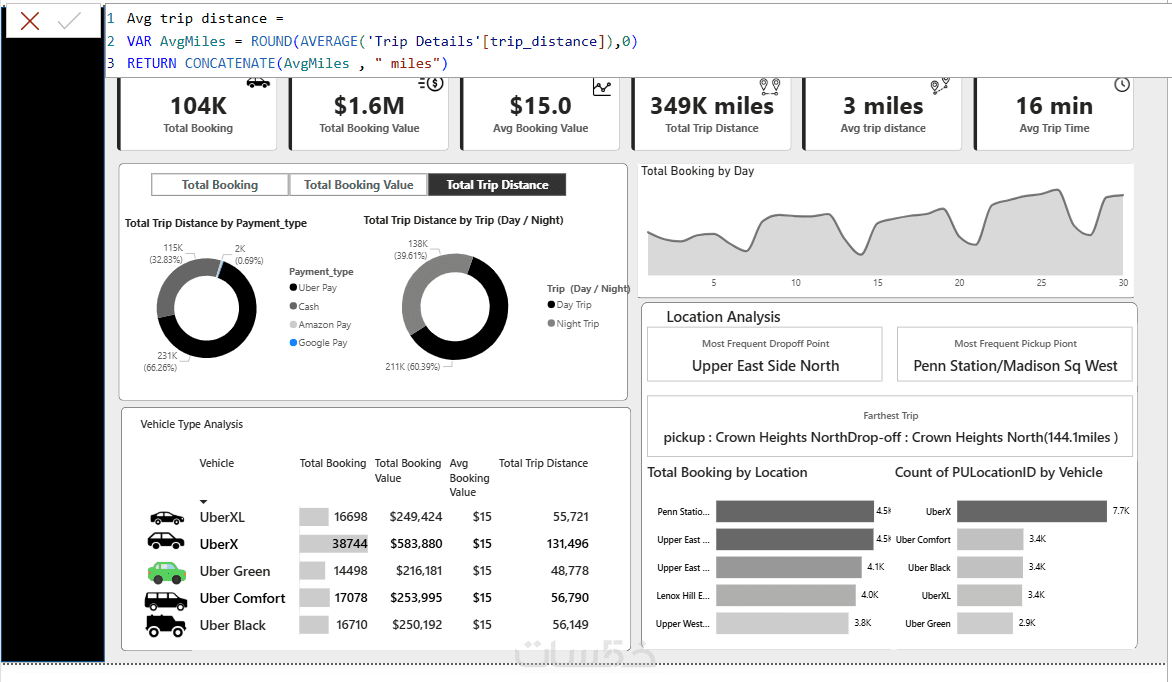Click the Penn Station bar in Total Booking by Location

pyautogui.click(x=795, y=512)
